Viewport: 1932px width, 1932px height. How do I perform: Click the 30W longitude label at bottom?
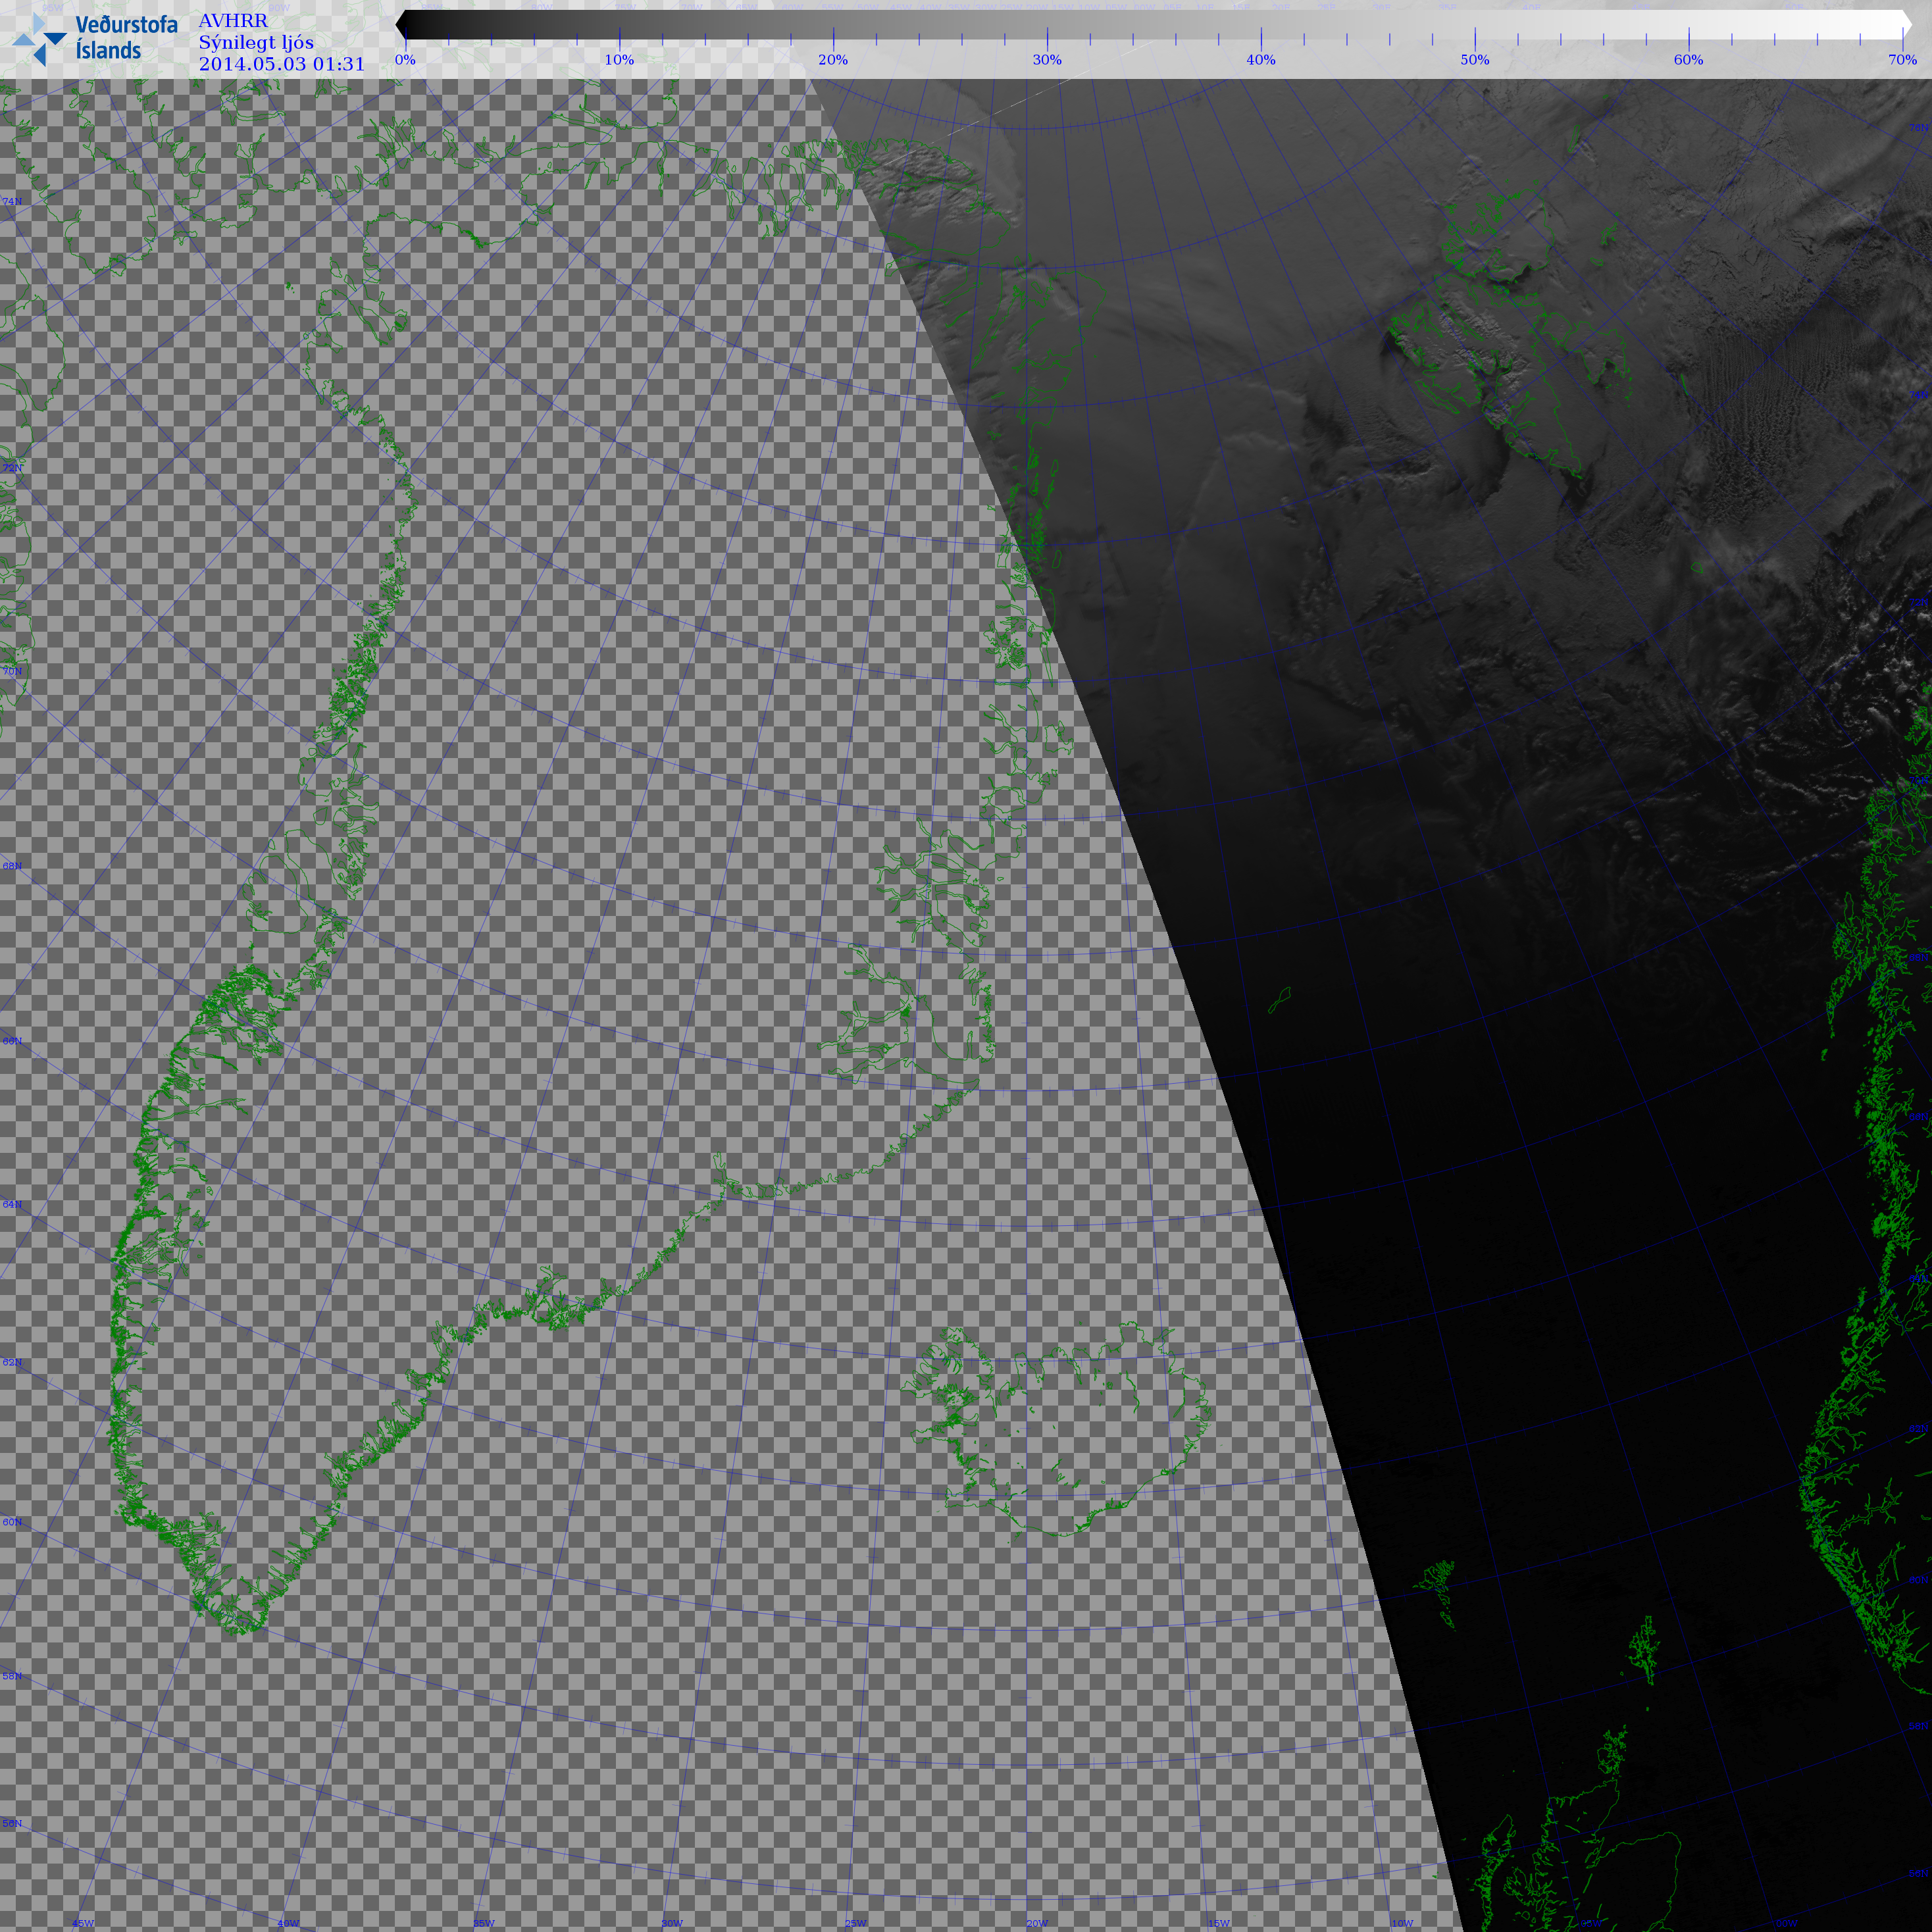[x=671, y=1923]
